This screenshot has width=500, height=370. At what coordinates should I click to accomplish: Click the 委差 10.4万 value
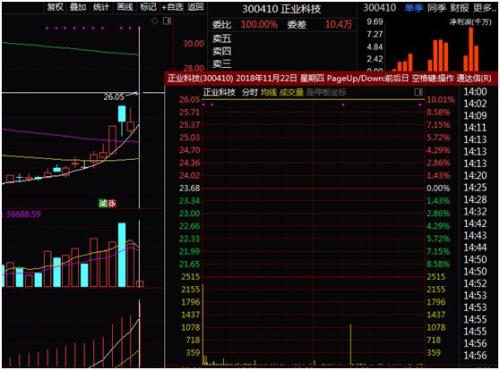(x=339, y=24)
